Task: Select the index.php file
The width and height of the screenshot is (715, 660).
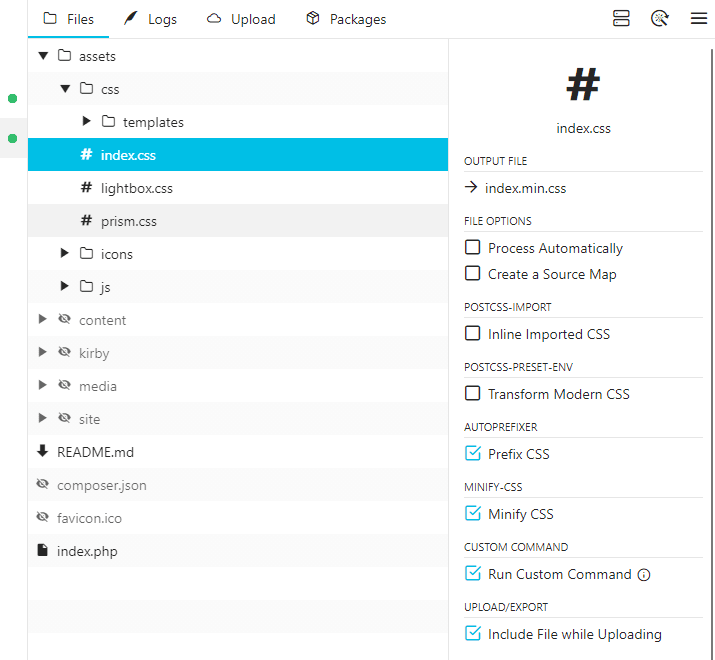Action: click(x=238, y=551)
